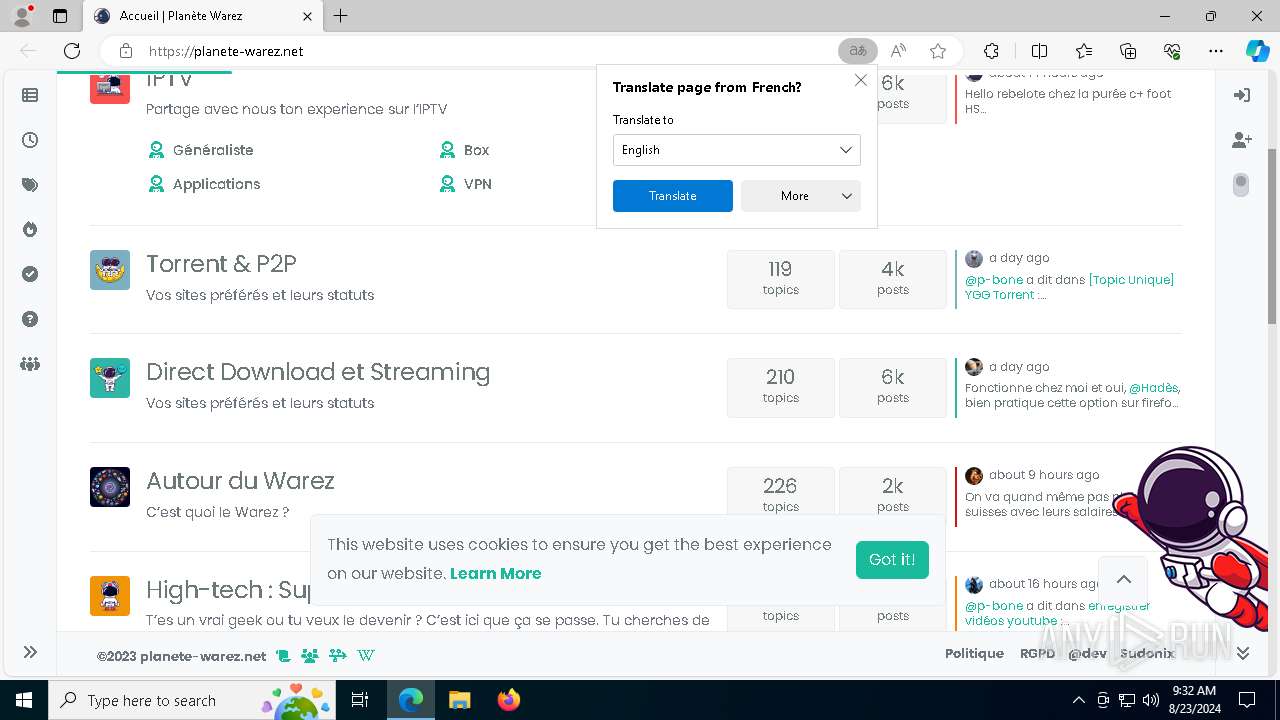Toggle Split screen in browser toolbar
The image size is (1280, 720).
point(1039,51)
